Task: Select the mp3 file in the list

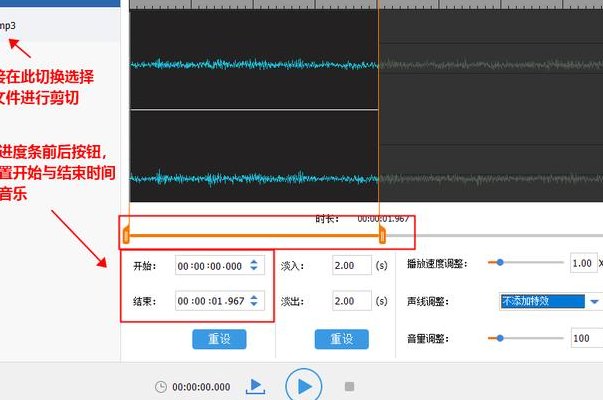Action: point(60,26)
